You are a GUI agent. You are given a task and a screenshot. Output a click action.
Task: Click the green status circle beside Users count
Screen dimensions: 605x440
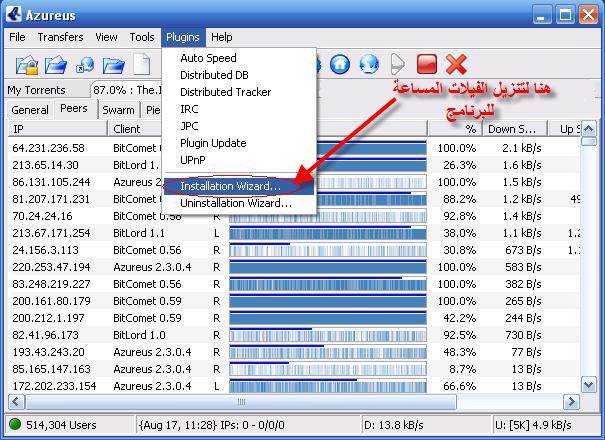pos(15,424)
